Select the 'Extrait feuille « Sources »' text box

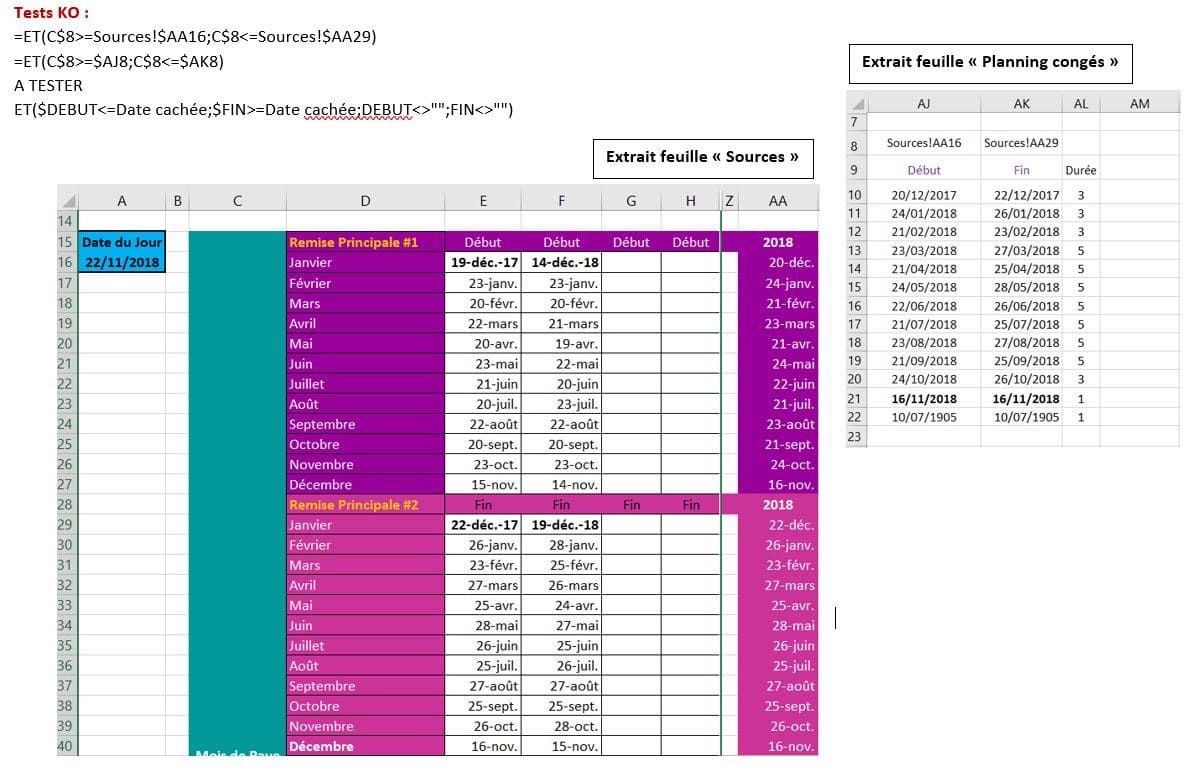[x=701, y=157]
